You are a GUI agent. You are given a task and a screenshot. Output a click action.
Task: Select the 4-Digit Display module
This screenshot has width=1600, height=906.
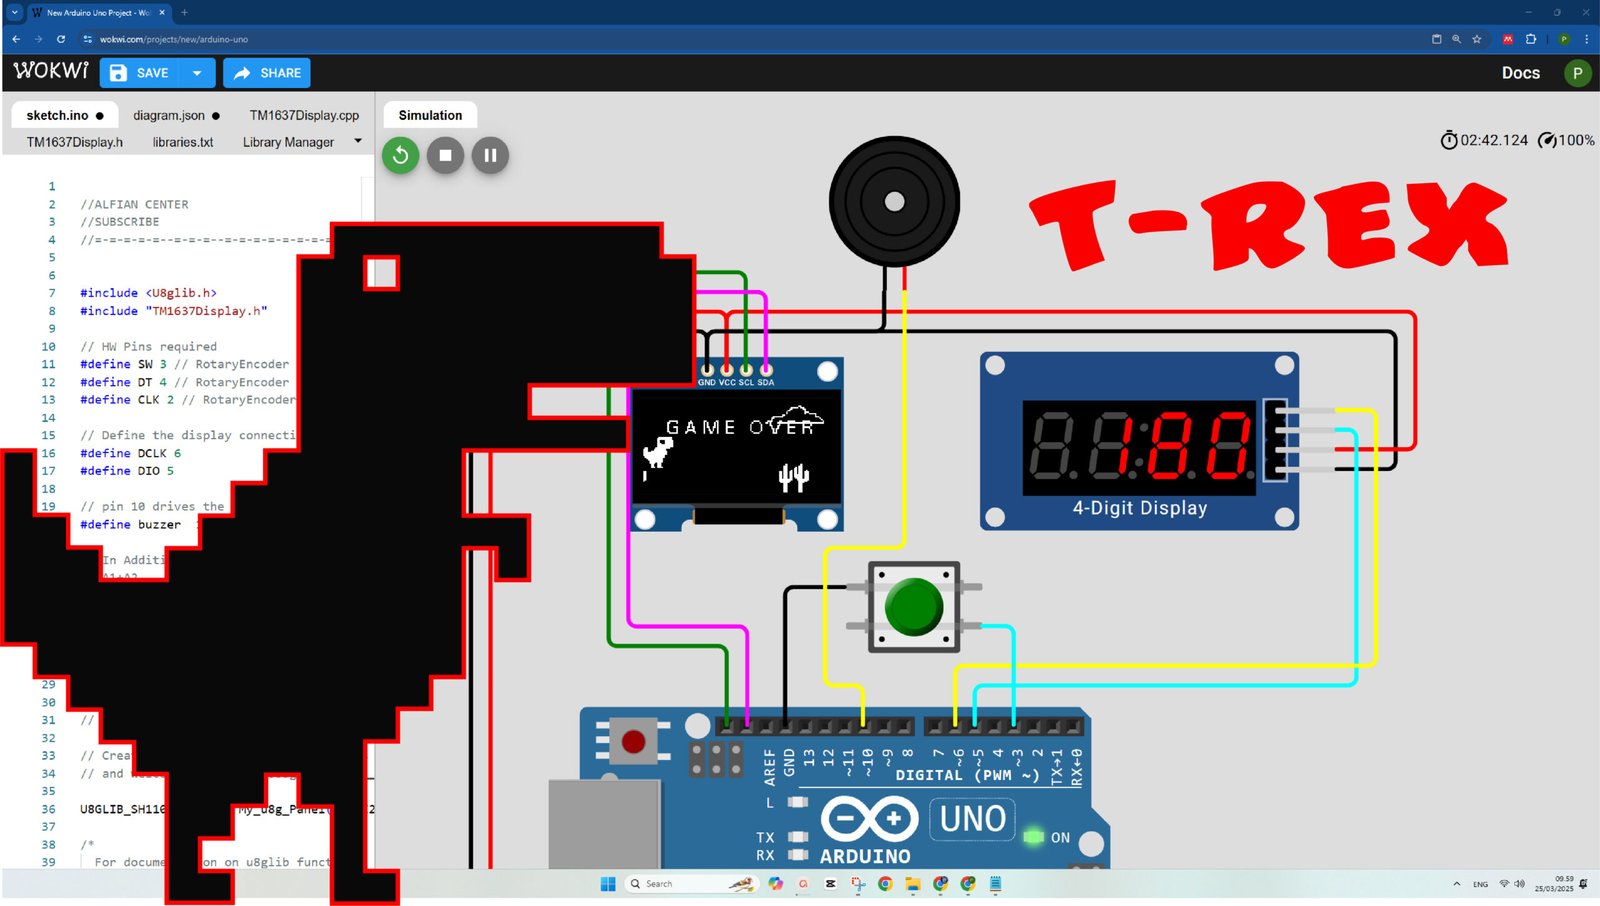pyautogui.click(x=1139, y=441)
